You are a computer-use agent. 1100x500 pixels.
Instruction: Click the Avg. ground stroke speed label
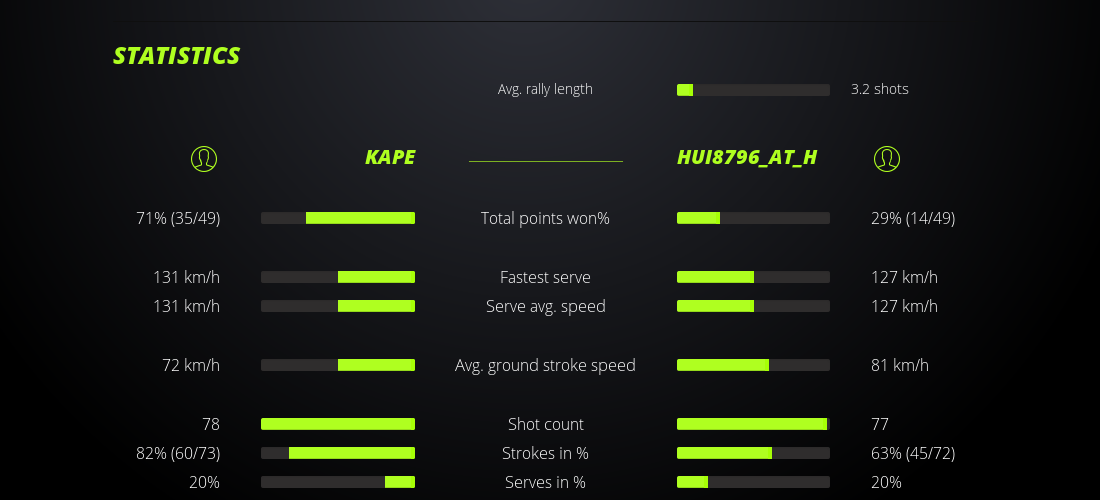[x=545, y=365]
